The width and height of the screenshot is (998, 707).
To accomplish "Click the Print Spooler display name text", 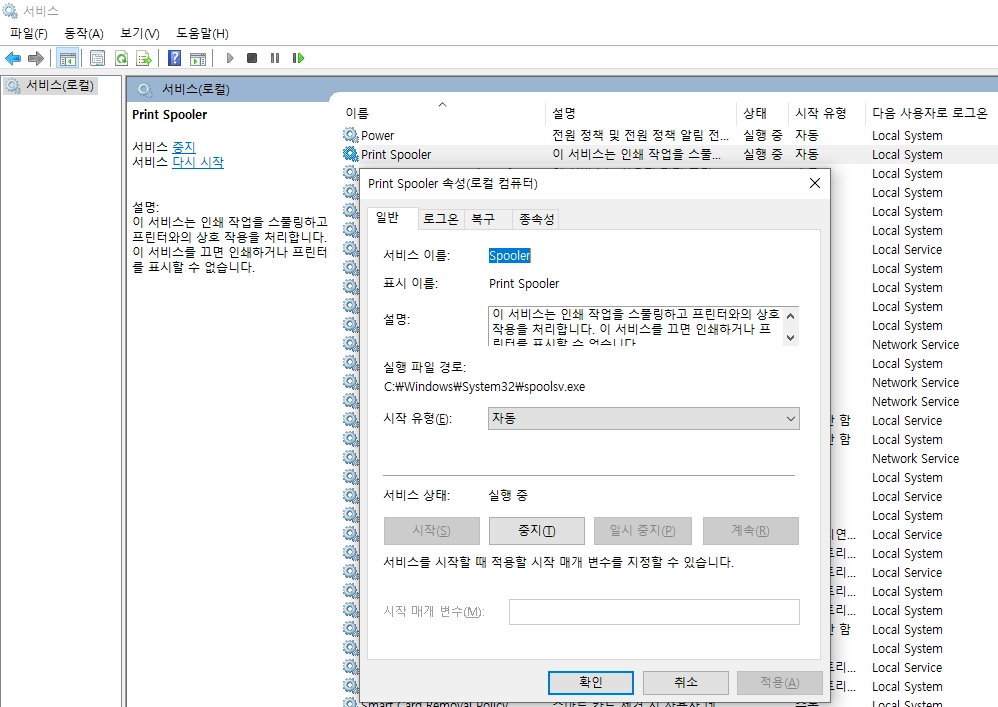I will point(524,284).
